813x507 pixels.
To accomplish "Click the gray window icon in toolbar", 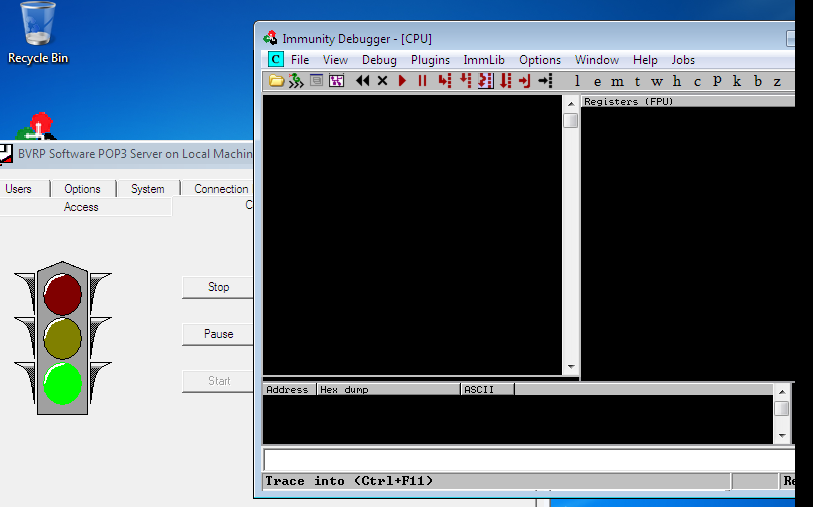I will [x=316, y=81].
